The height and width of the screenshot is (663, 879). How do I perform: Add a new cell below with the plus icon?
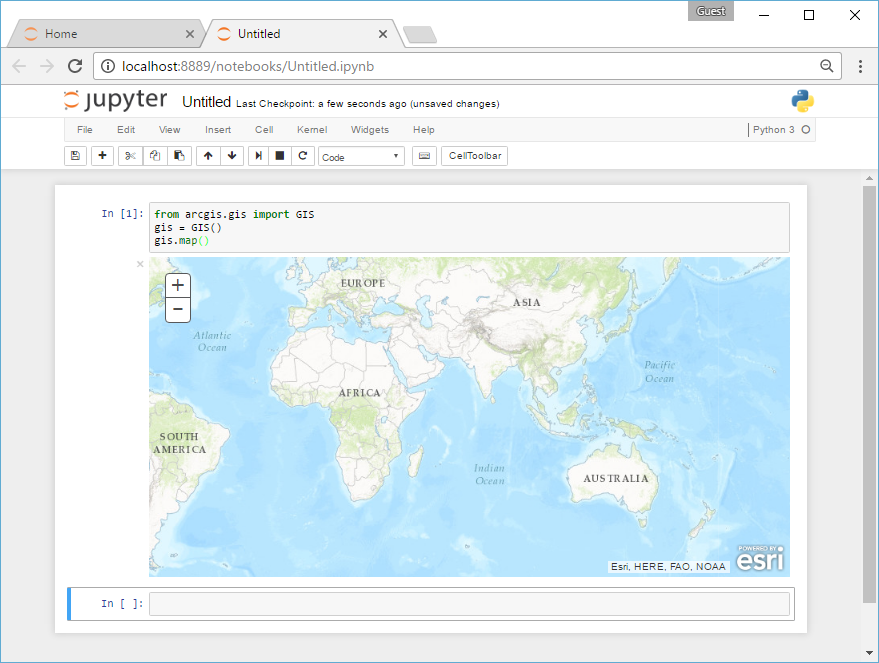point(102,156)
